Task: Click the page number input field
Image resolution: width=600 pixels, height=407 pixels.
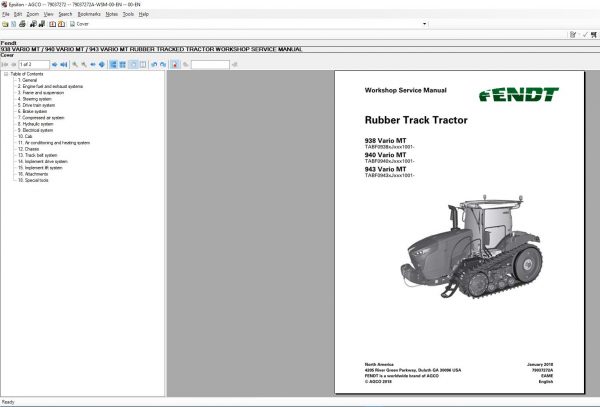Action: pos(32,64)
